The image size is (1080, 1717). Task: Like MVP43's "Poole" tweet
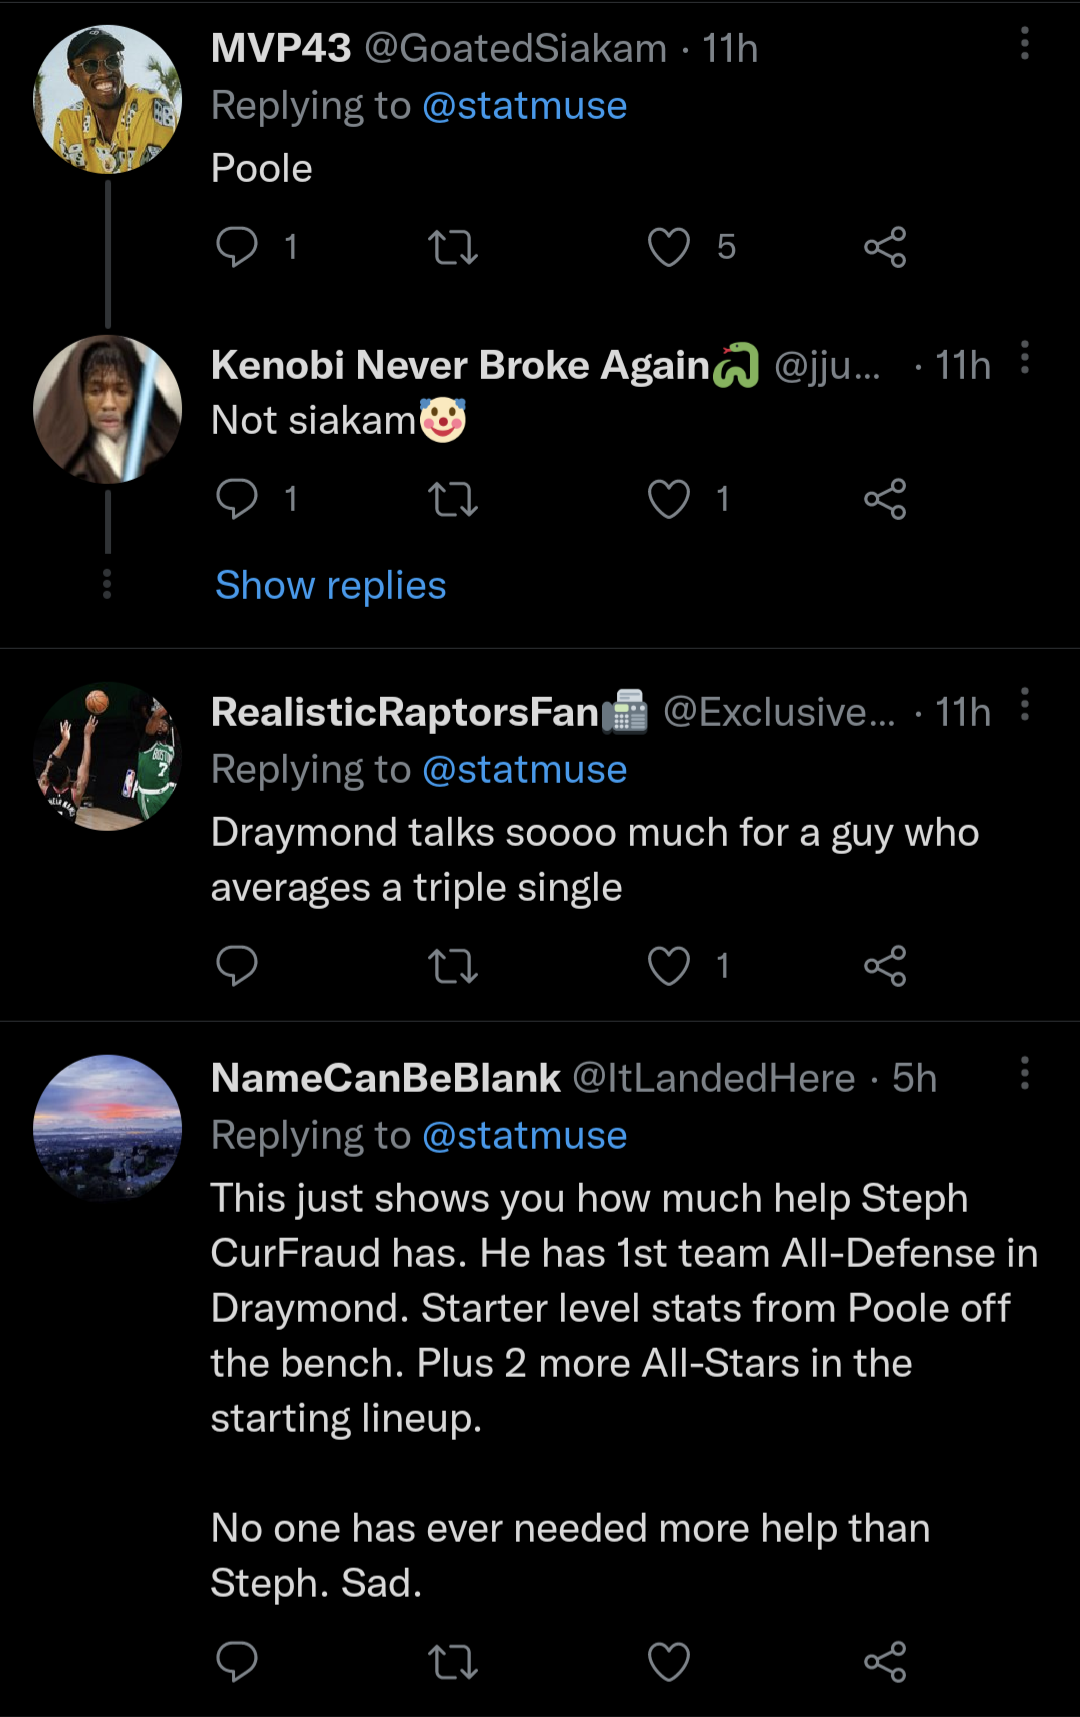point(669,247)
